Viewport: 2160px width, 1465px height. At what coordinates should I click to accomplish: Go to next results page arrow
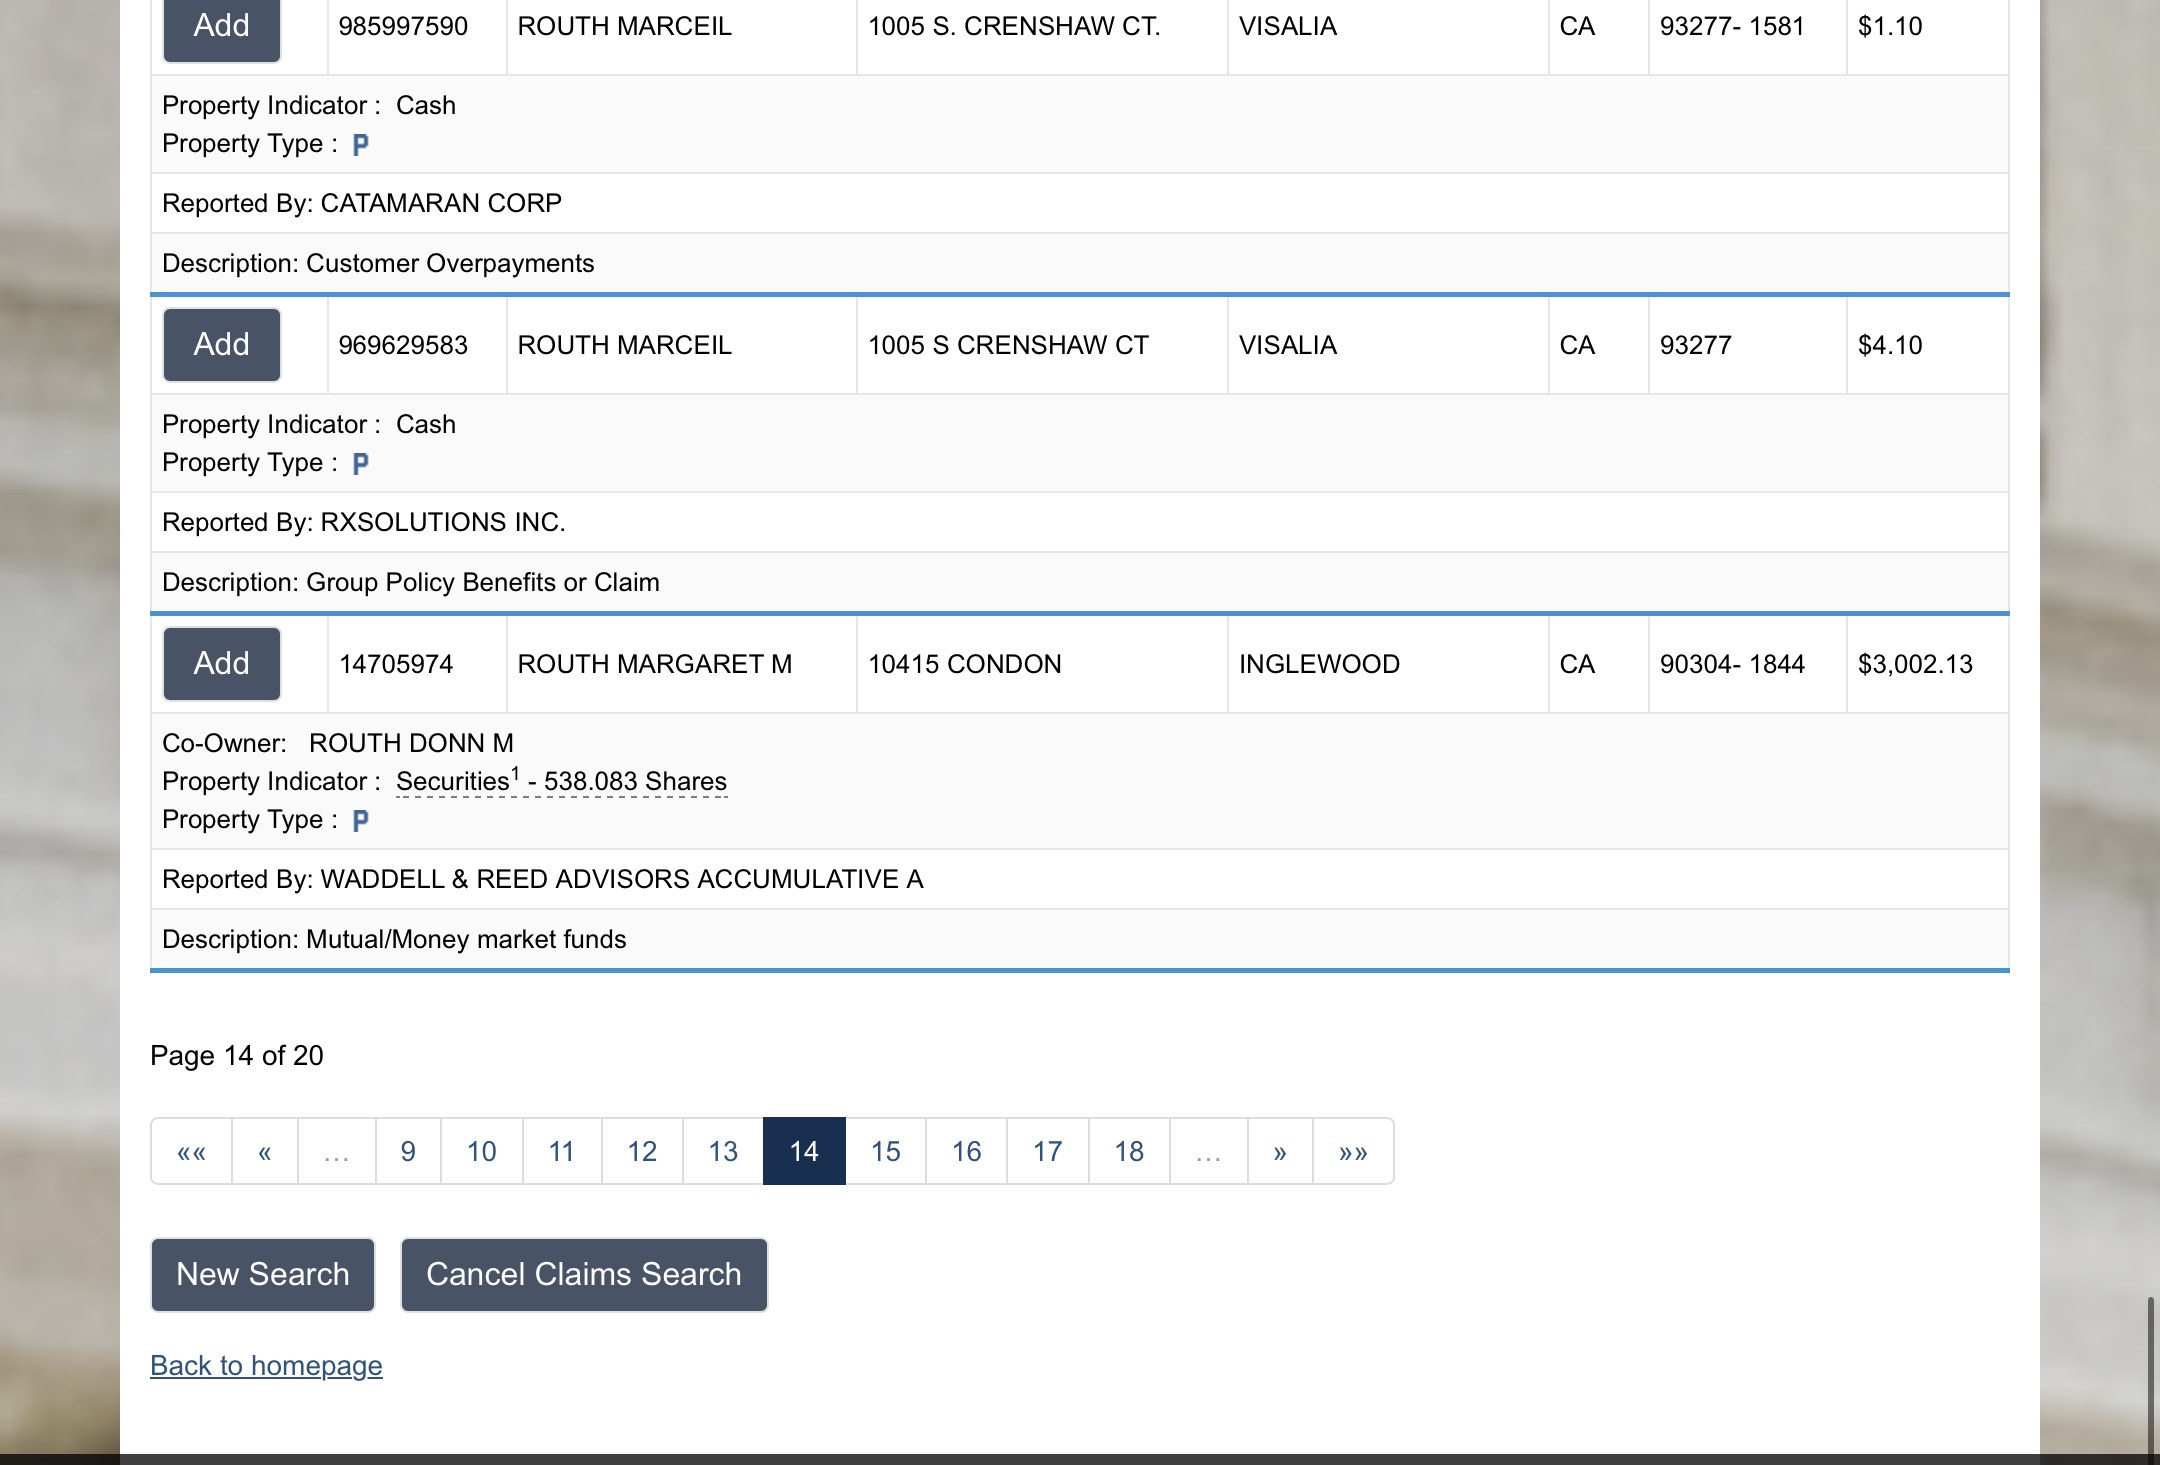(1280, 1151)
